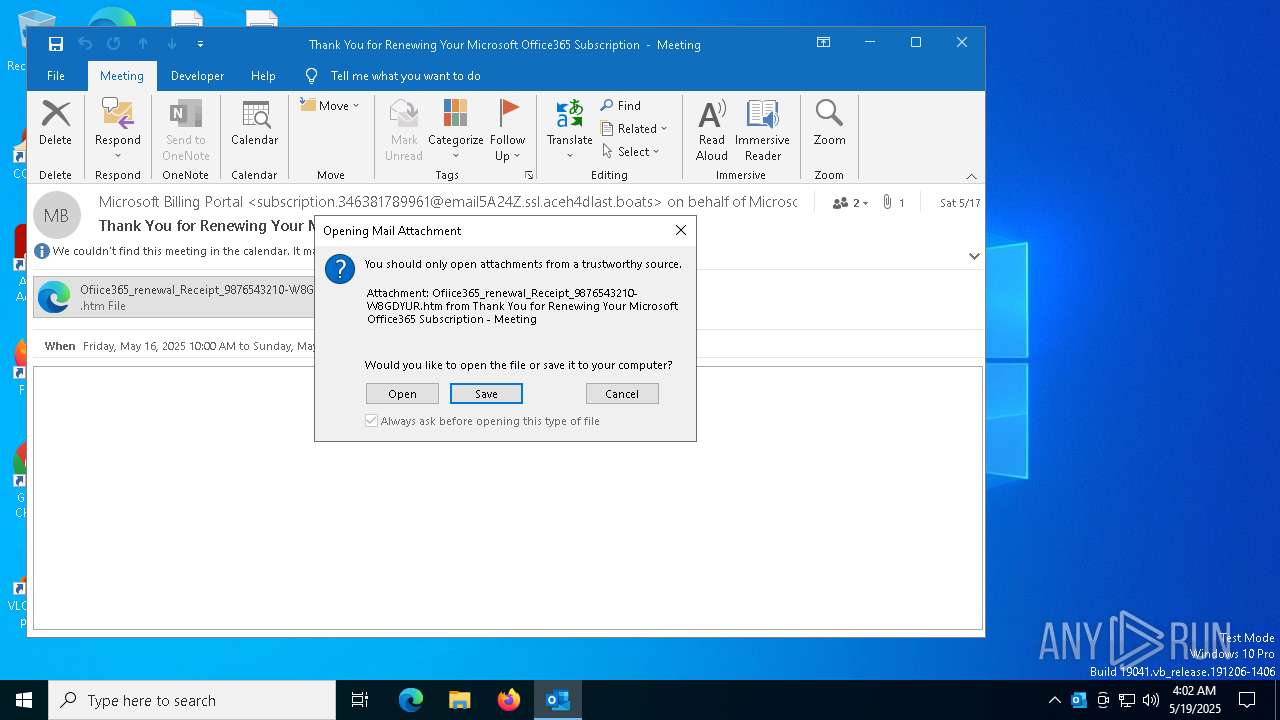Close the Opening Mail Attachment dialog

[681, 230]
